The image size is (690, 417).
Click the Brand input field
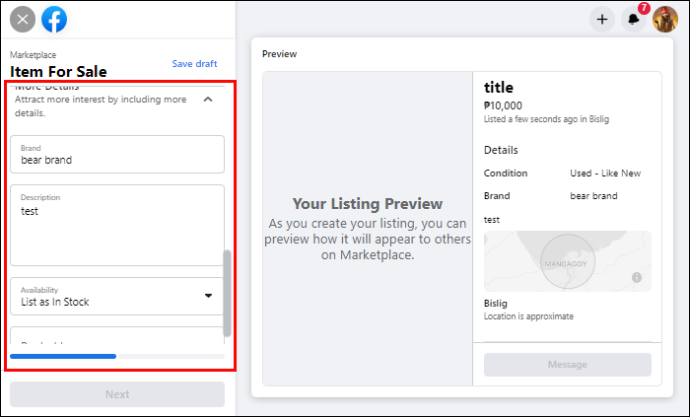point(117,154)
